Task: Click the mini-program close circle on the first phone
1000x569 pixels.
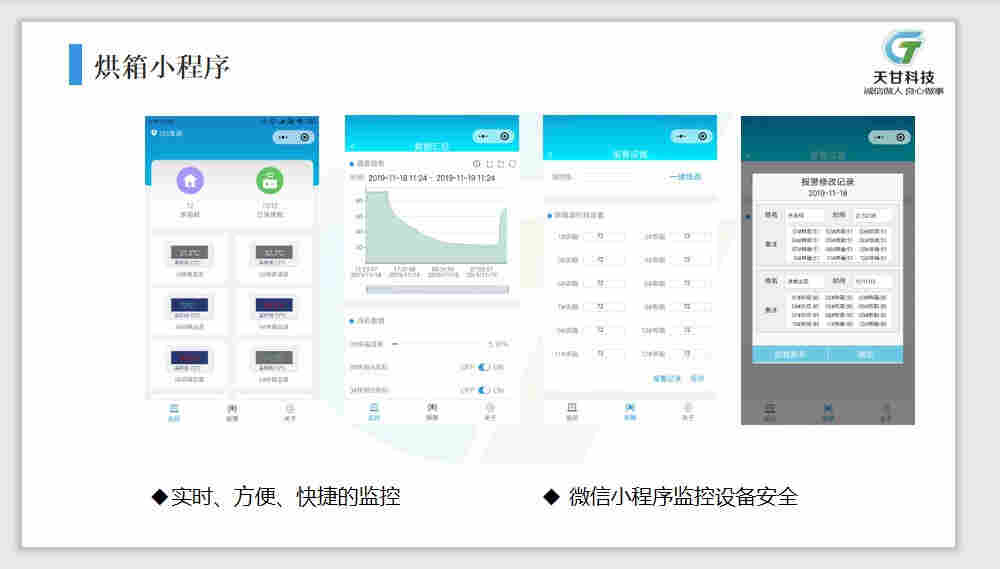Action: pyautogui.click(x=306, y=137)
